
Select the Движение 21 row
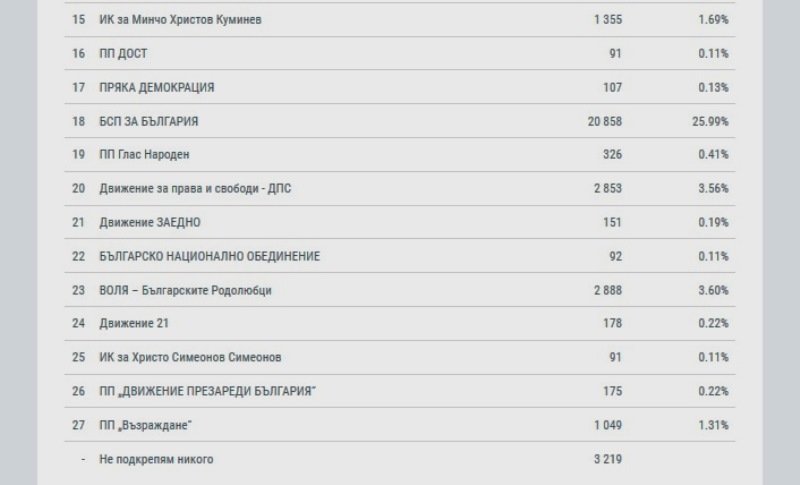coord(399,323)
